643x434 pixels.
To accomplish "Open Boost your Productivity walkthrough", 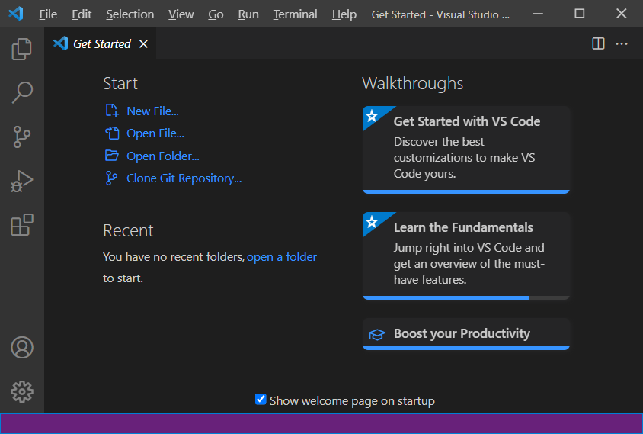I will [x=466, y=334].
